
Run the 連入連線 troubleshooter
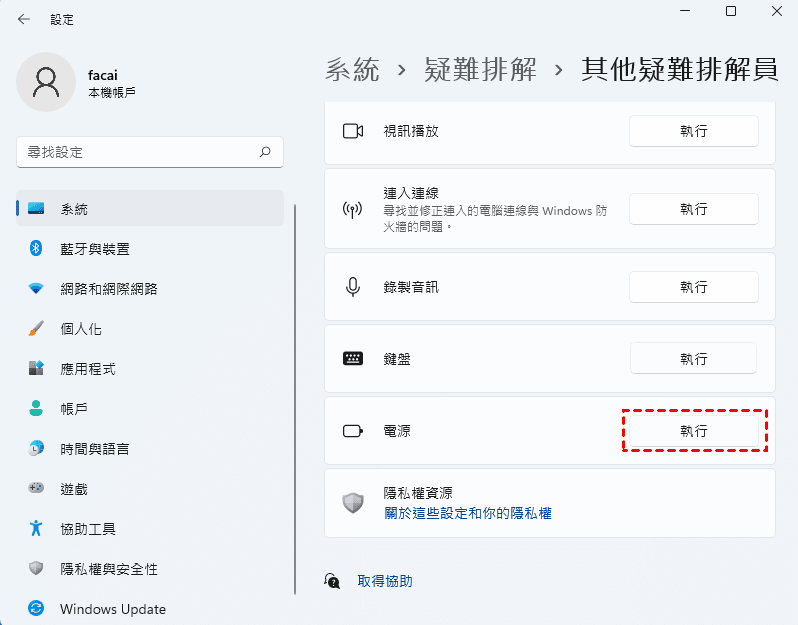point(693,209)
